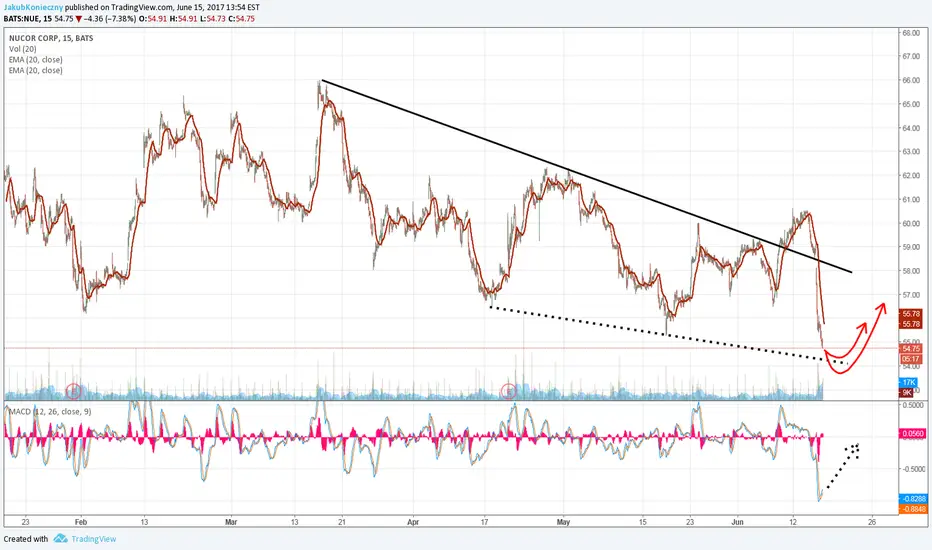Click the 68.00 price axis label
The width and height of the screenshot is (932, 550).
coord(911,33)
